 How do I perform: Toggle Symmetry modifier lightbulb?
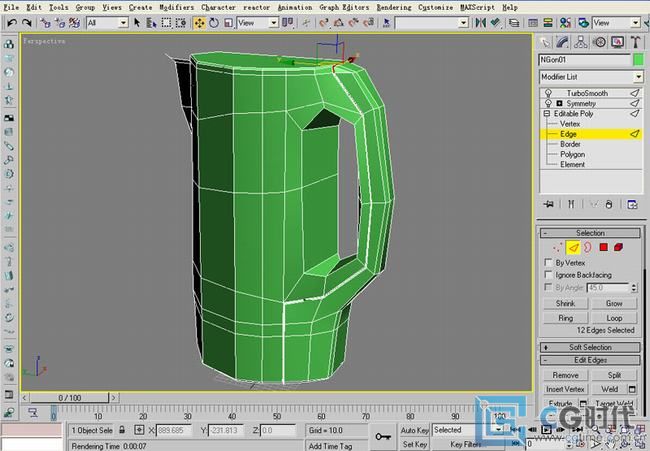(548, 103)
